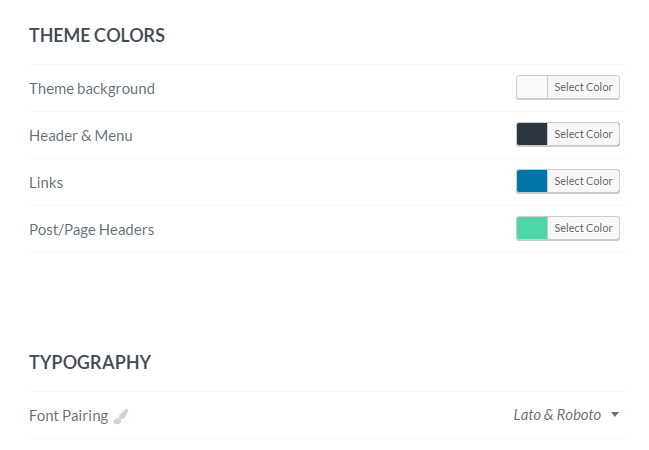The width and height of the screenshot is (649, 450).
Task: Click the dark Header & Menu color swatch
Action: 532,134
